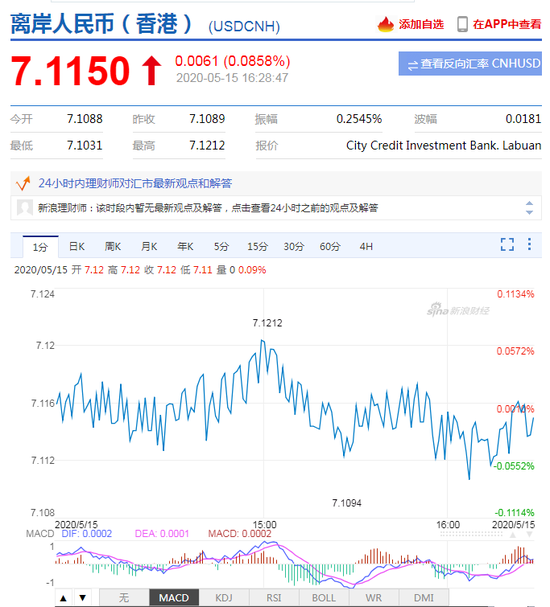The width and height of the screenshot is (550, 607).
Task: Switch to 15分 chart tab
Action: pos(257,246)
